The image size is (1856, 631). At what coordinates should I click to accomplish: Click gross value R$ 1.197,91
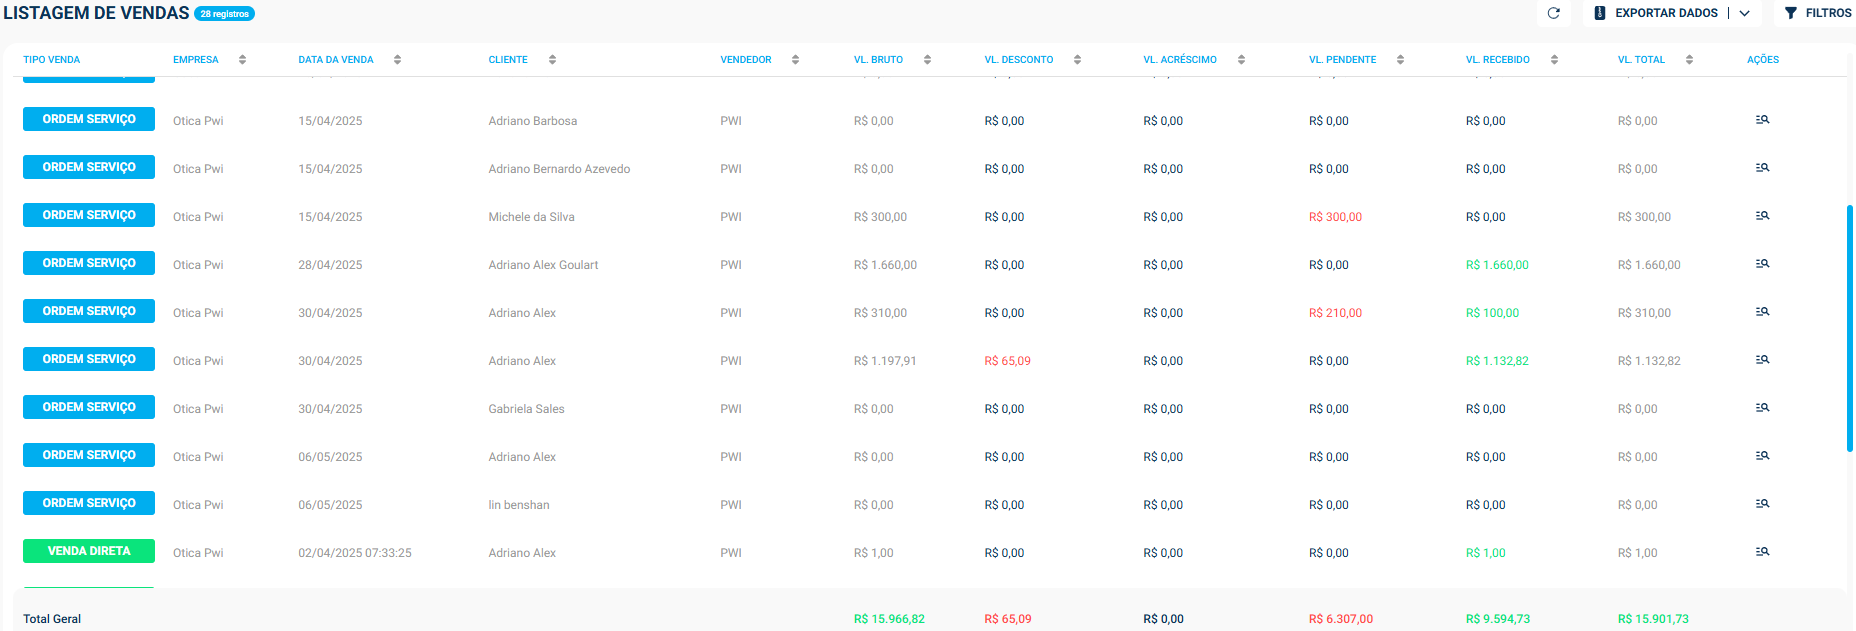(x=885, y=361)
